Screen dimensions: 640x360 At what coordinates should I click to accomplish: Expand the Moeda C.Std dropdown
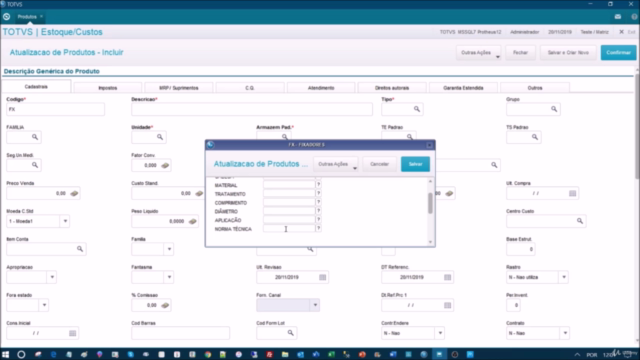(65, 221)
